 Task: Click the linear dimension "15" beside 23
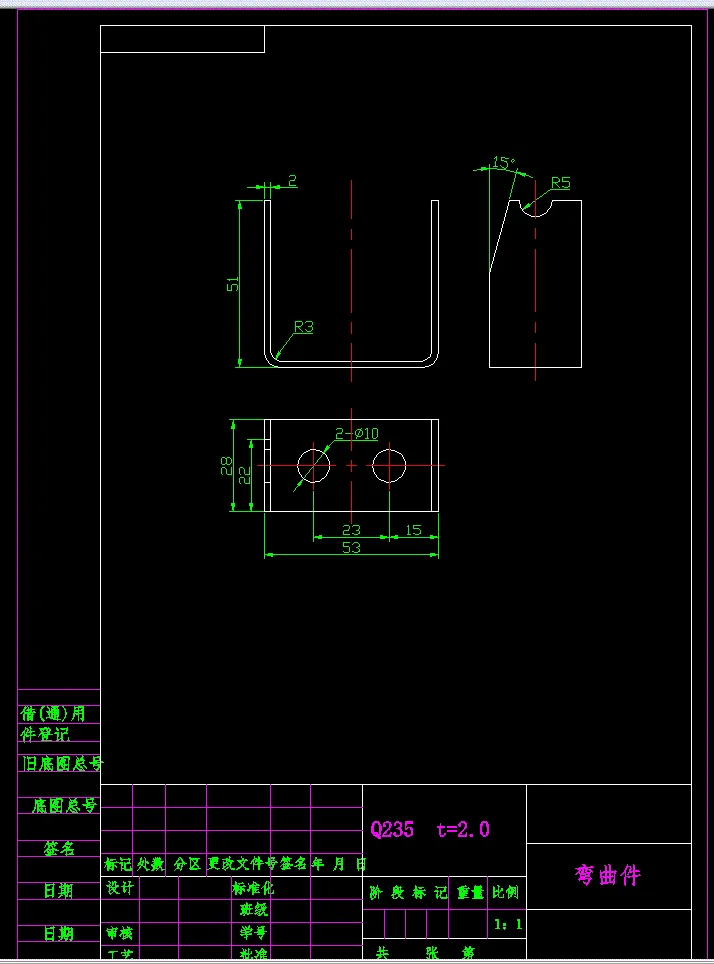tap(413, 529)
